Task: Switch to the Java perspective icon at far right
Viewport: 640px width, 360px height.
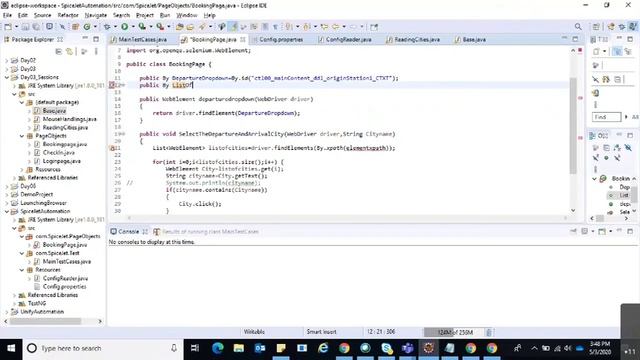Action: (633, 27)
